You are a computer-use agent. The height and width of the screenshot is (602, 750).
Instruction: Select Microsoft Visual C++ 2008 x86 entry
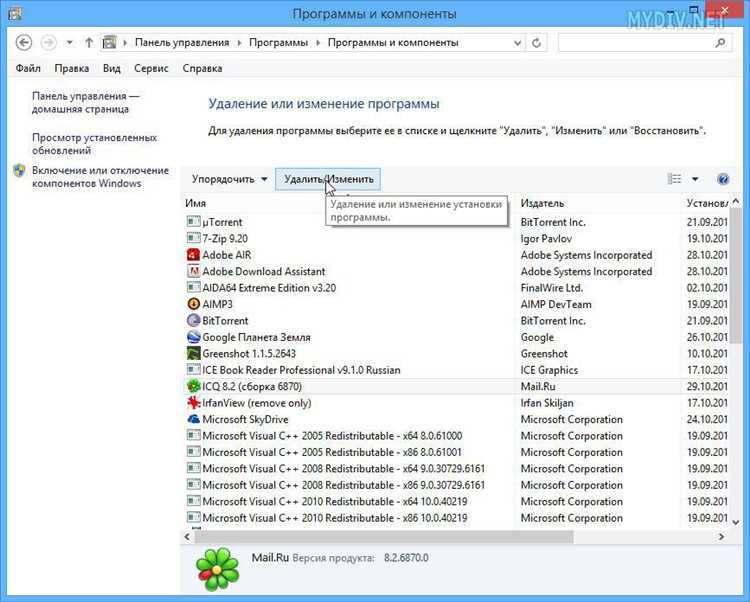pyautogui.click(x=343, y=485)
